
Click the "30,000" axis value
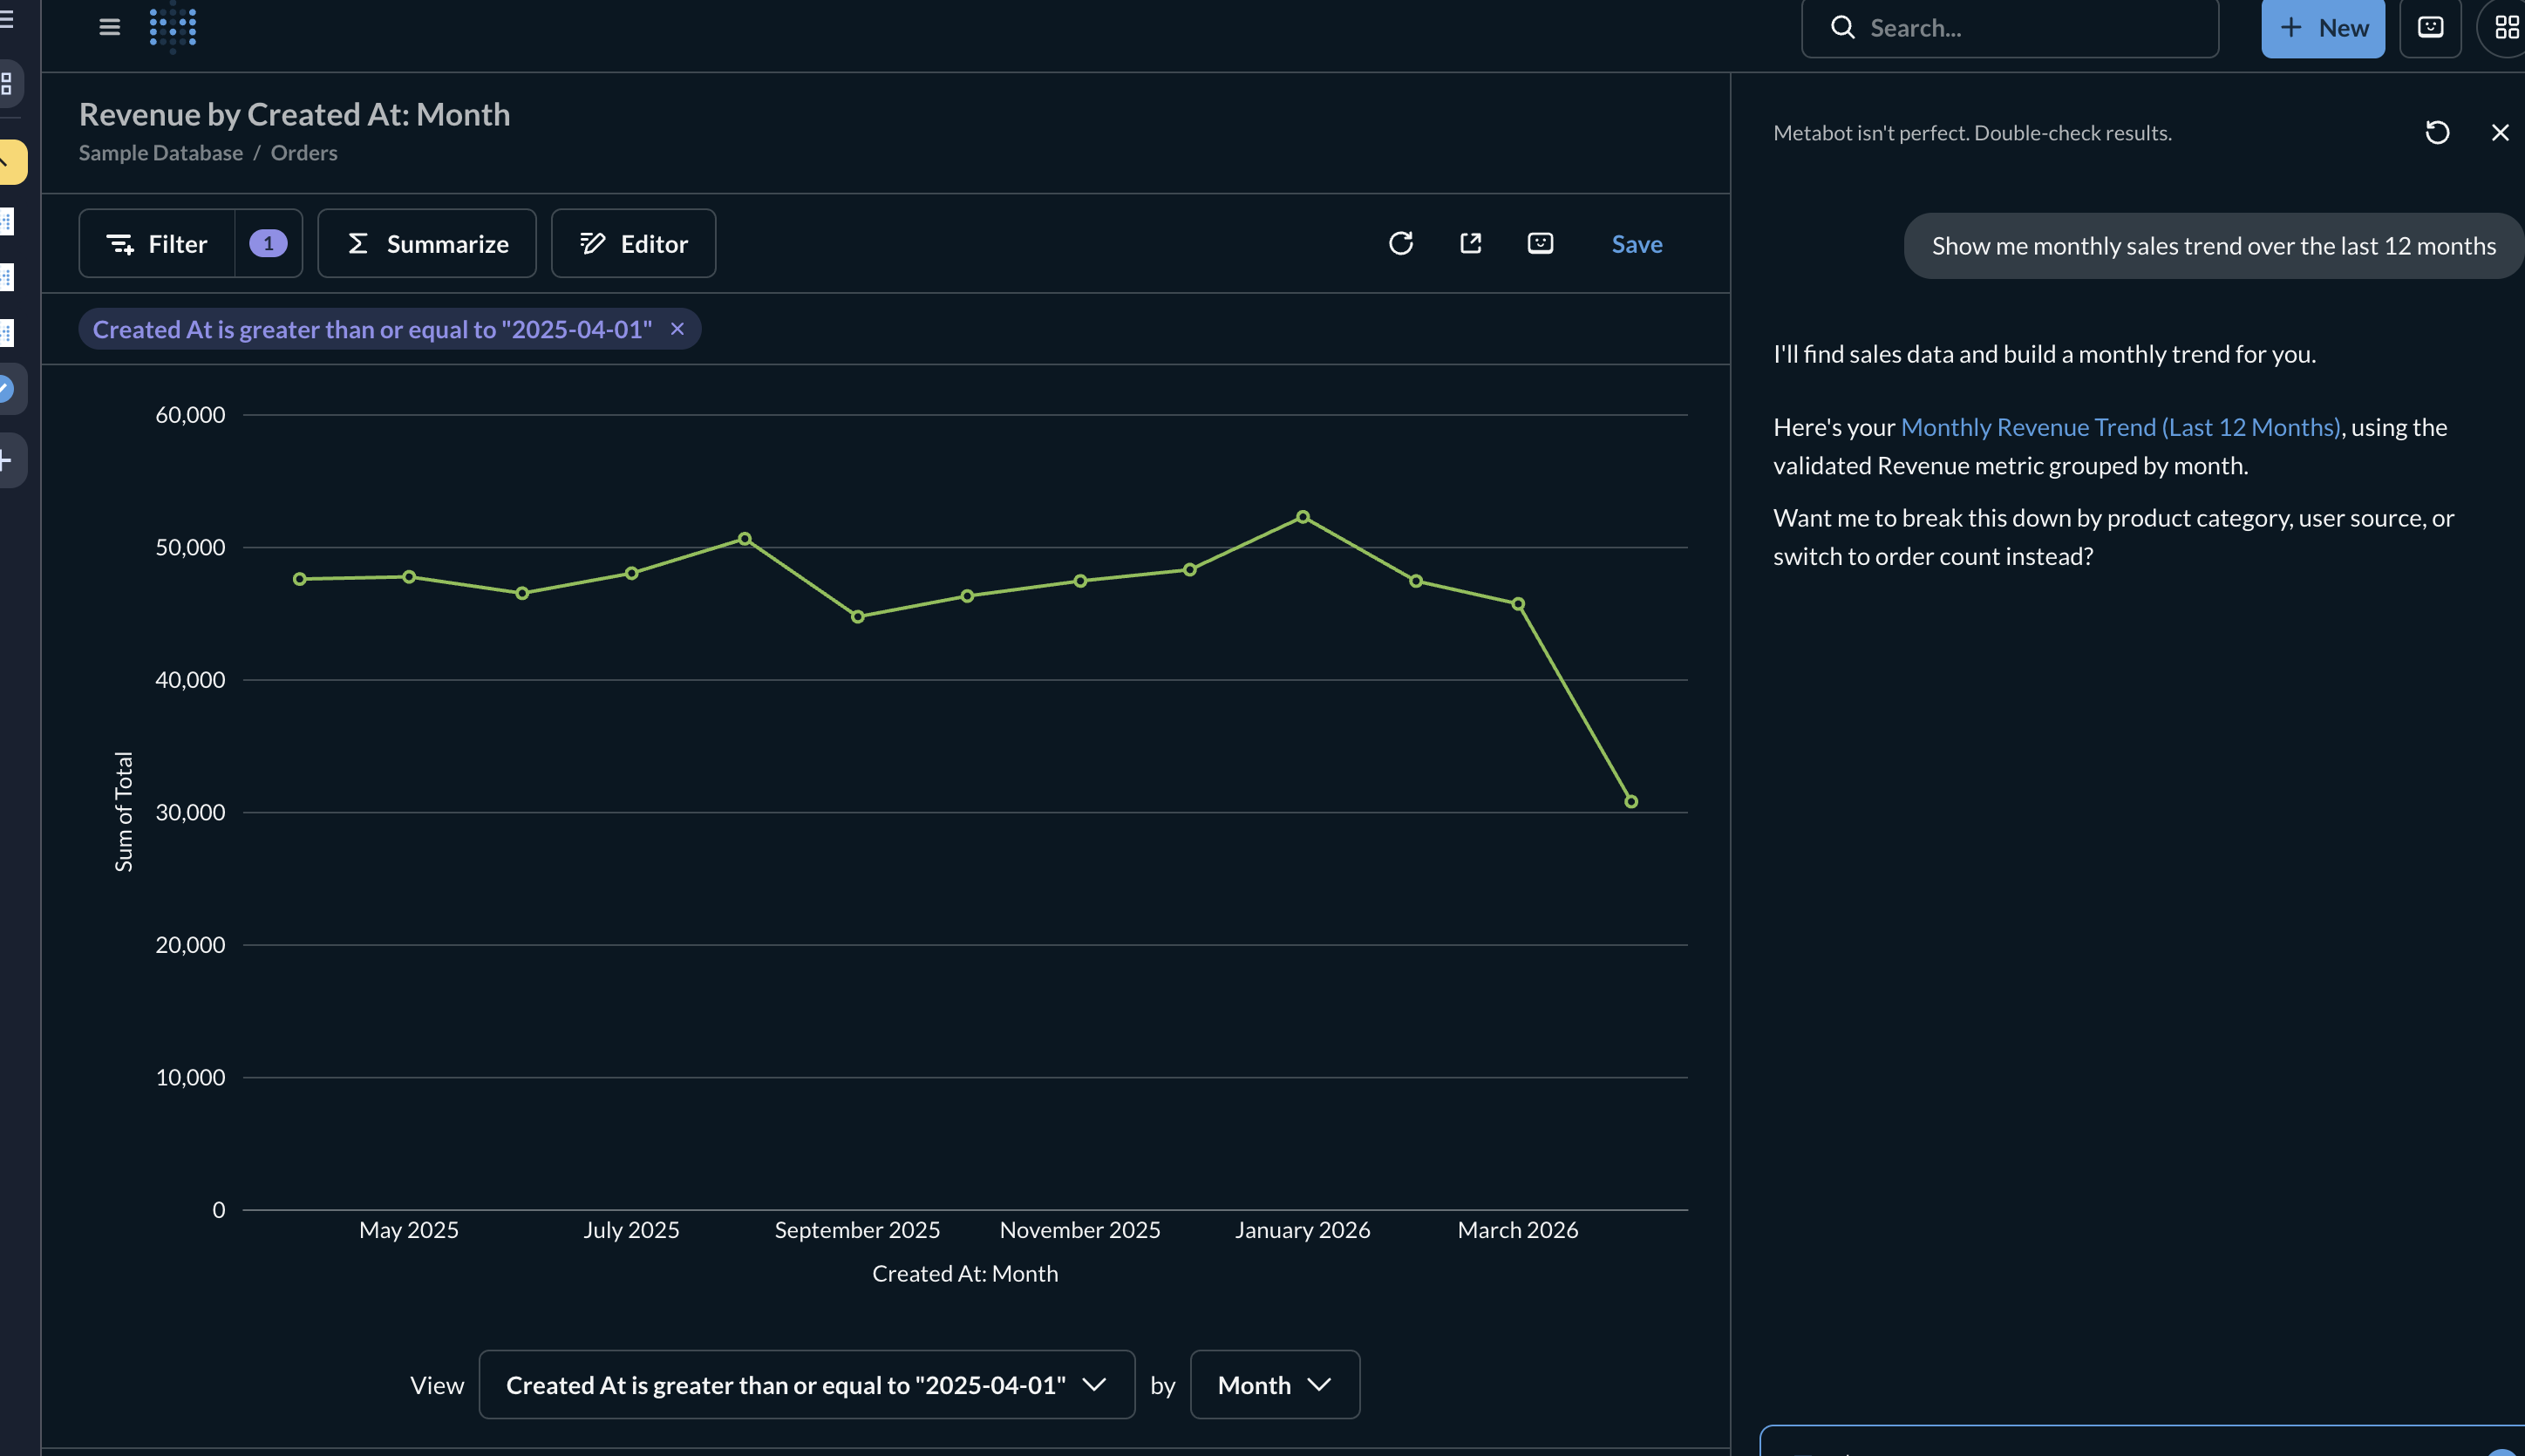pyautogui.click(x=190, y=812)
